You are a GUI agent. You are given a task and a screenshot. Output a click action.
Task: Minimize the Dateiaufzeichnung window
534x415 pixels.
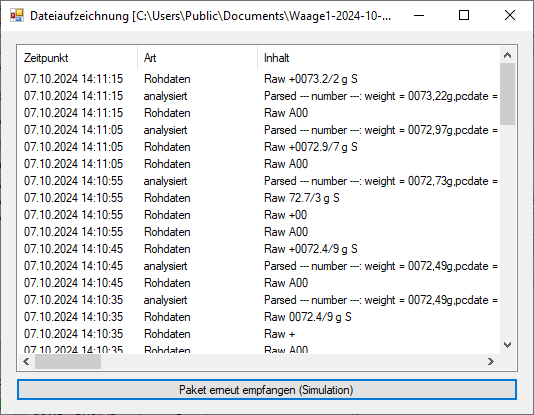(419, 16)
